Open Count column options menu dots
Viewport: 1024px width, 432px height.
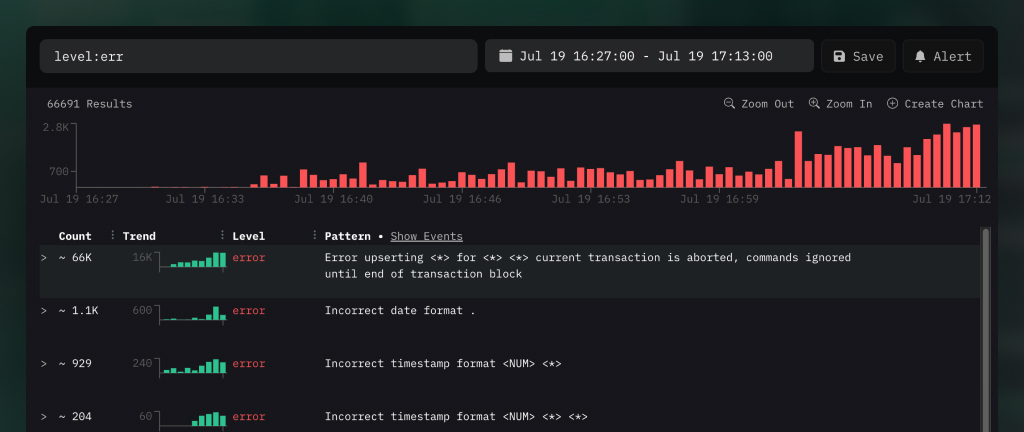[112, 236]
